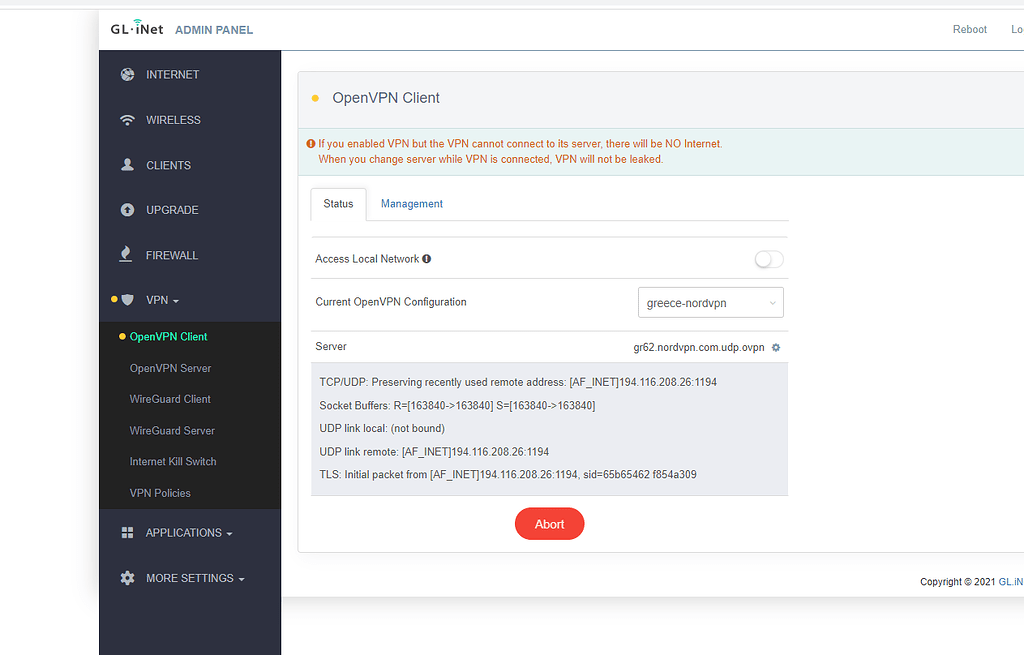Open the OpenVPN configuration dropdown showing greece-nordvpn
This screenshot has height=655, width=1024.
tap(710, 302)
